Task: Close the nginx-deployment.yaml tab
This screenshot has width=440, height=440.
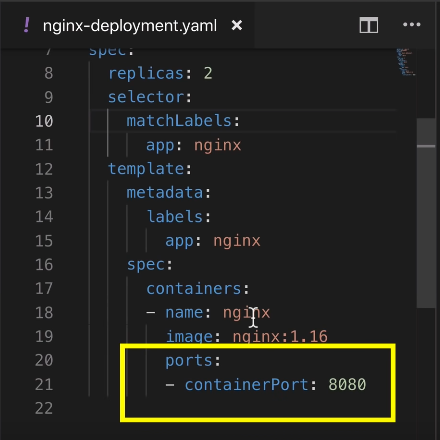Action: pyautogui.click(x=237, y=25)
